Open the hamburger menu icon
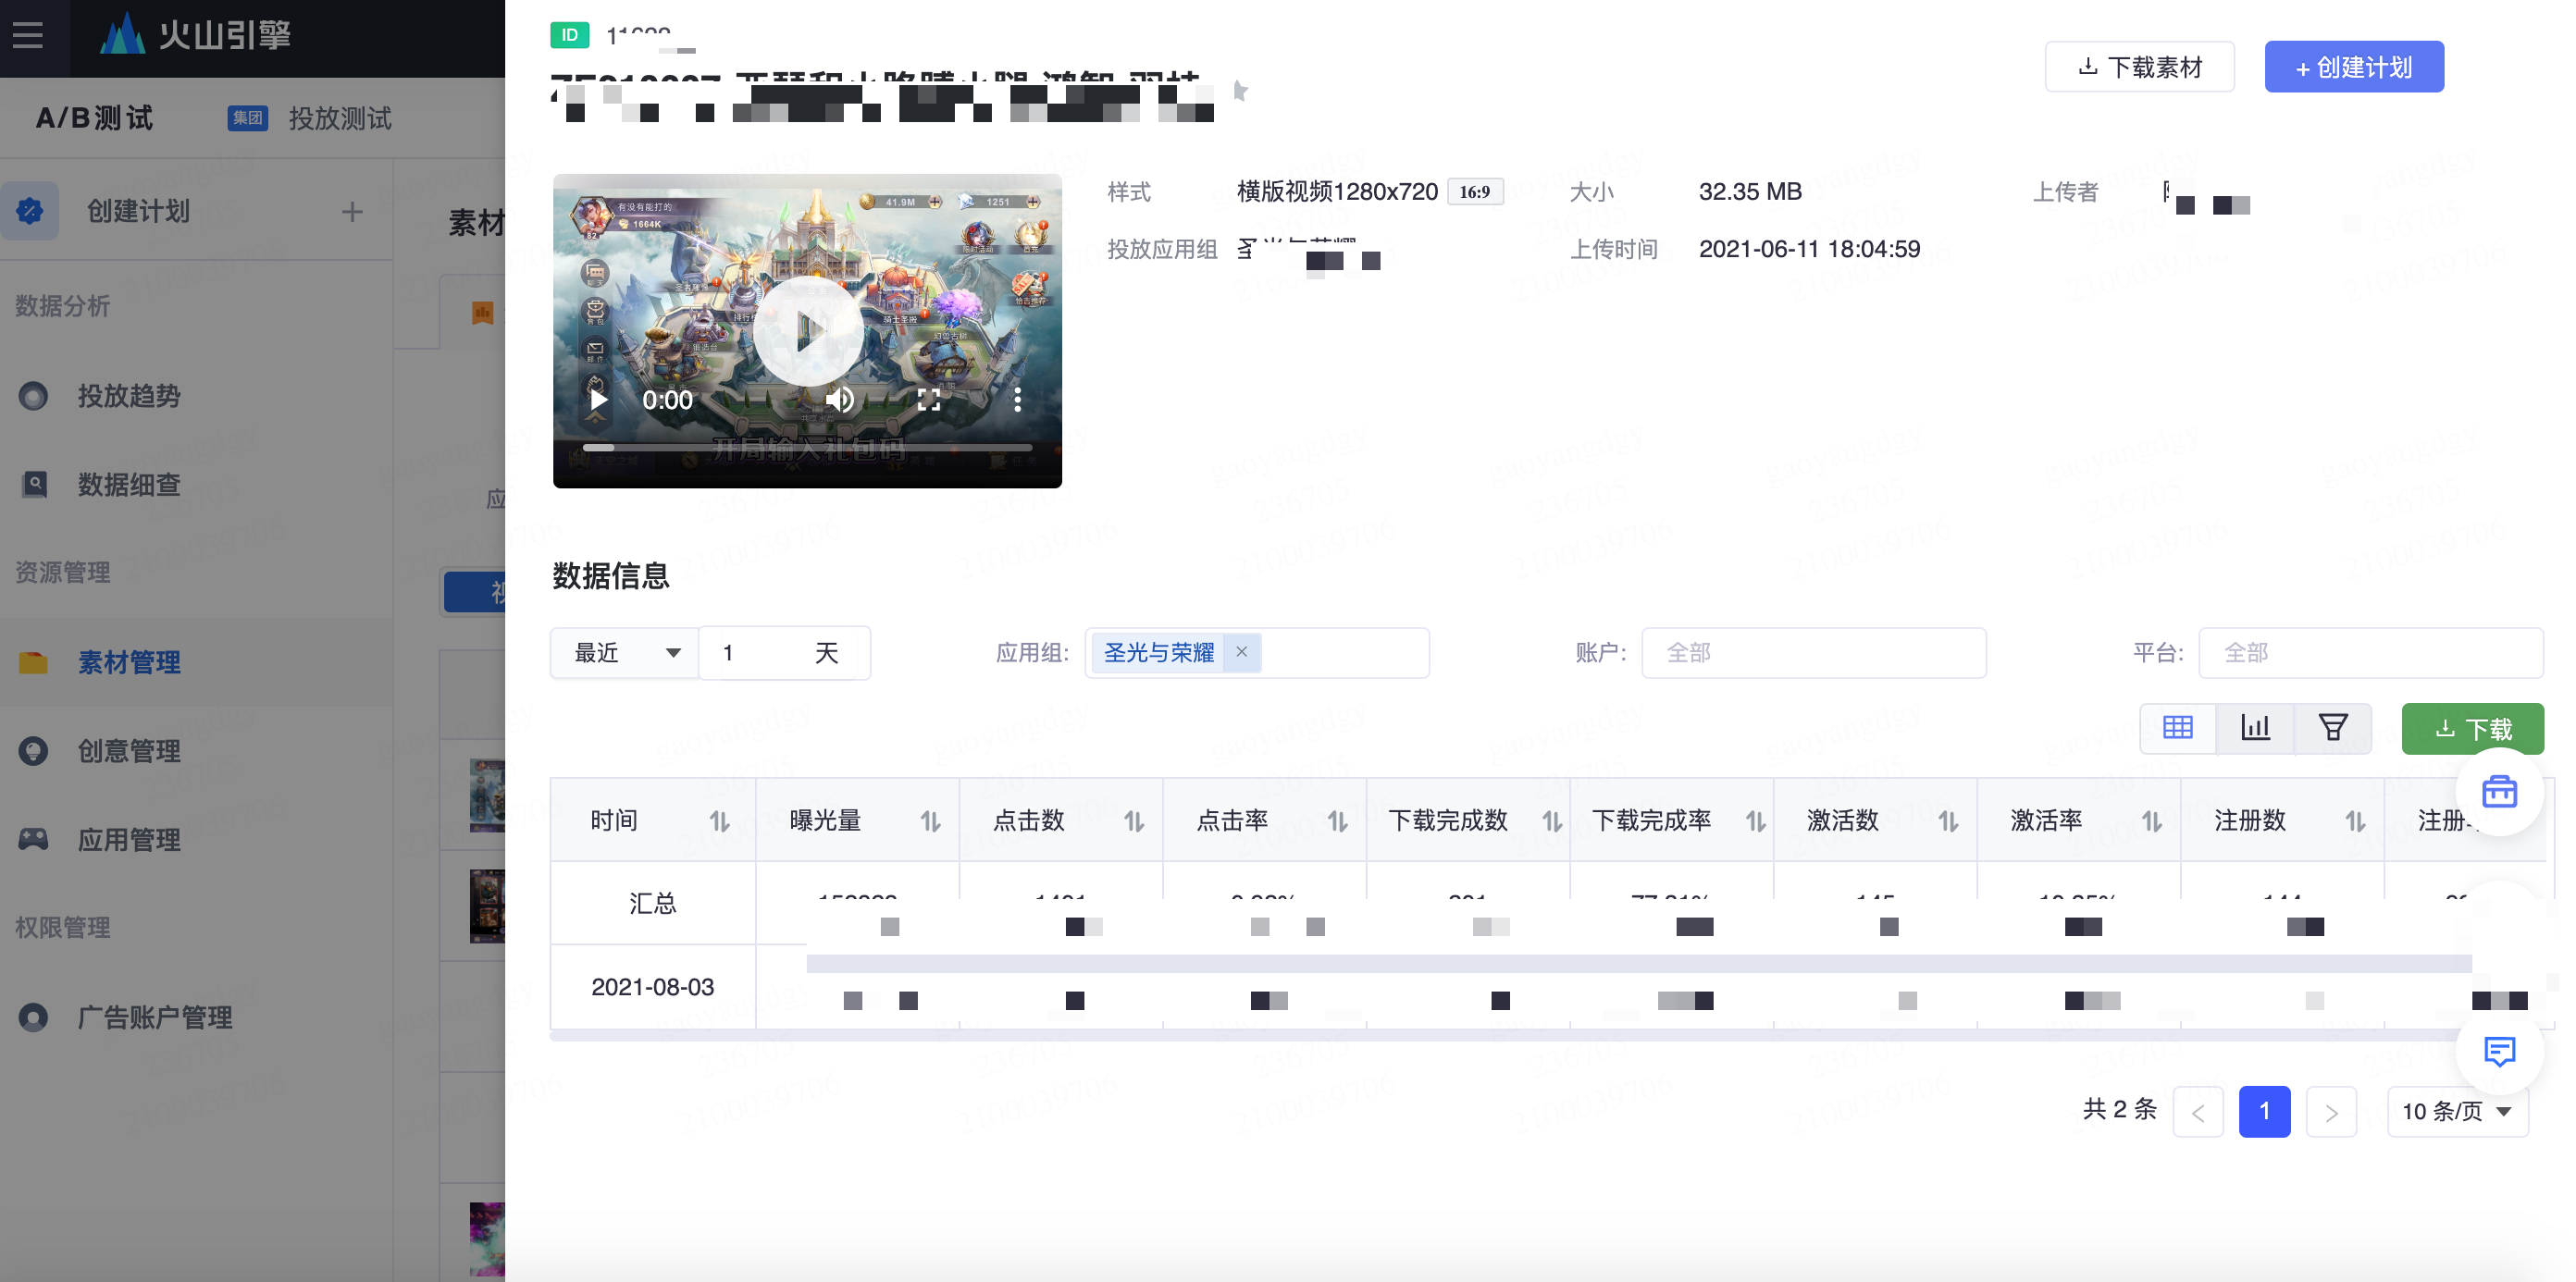2576x1282 pixels. [28, 36]
